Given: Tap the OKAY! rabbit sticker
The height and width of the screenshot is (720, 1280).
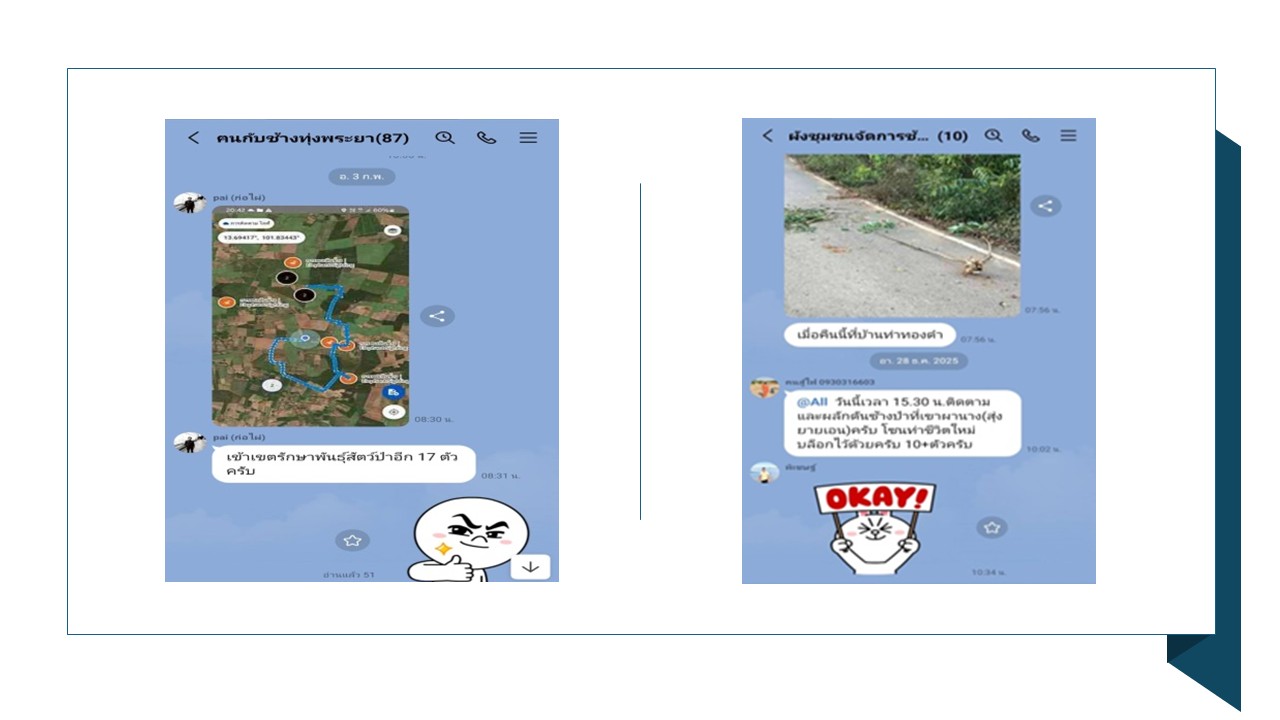Looking at the screenshot, I should 874,528.
